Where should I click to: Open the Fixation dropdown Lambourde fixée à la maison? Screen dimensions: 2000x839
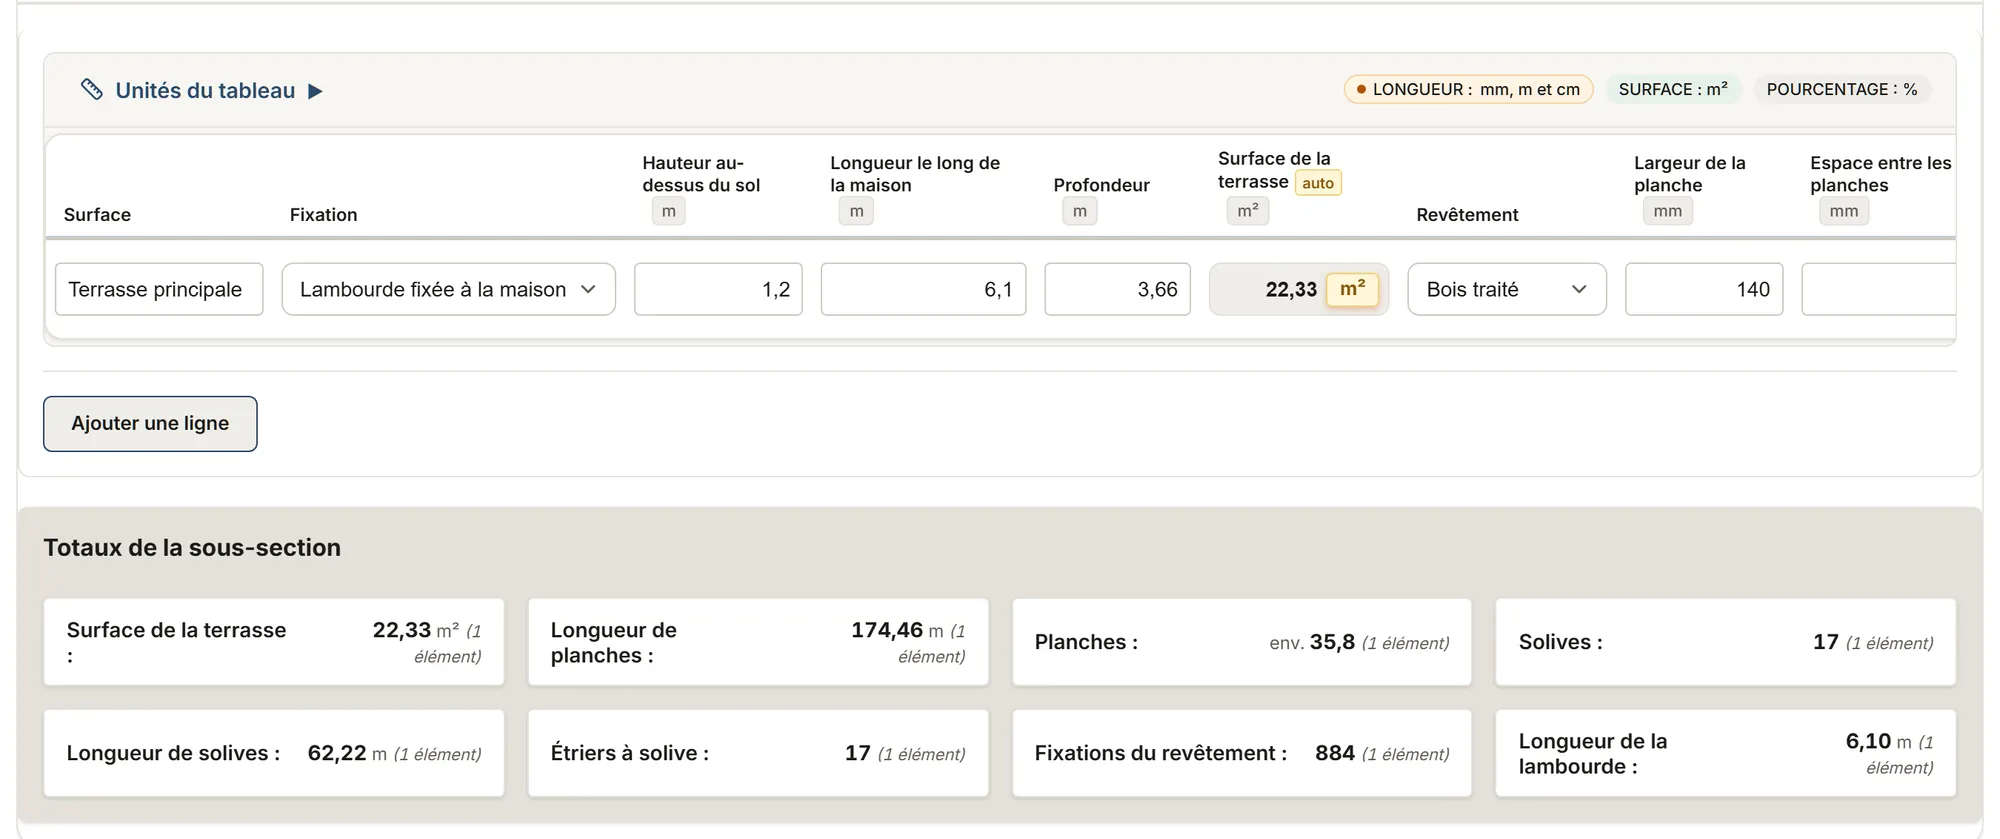click(448, 289)
